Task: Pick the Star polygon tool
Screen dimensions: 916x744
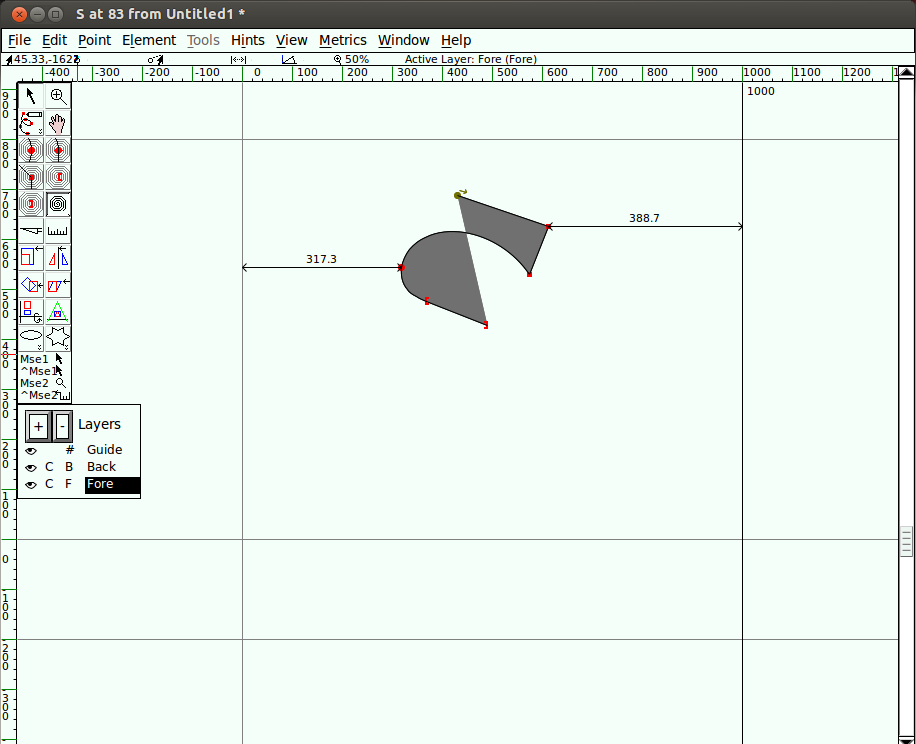Action: coord(58,336)
